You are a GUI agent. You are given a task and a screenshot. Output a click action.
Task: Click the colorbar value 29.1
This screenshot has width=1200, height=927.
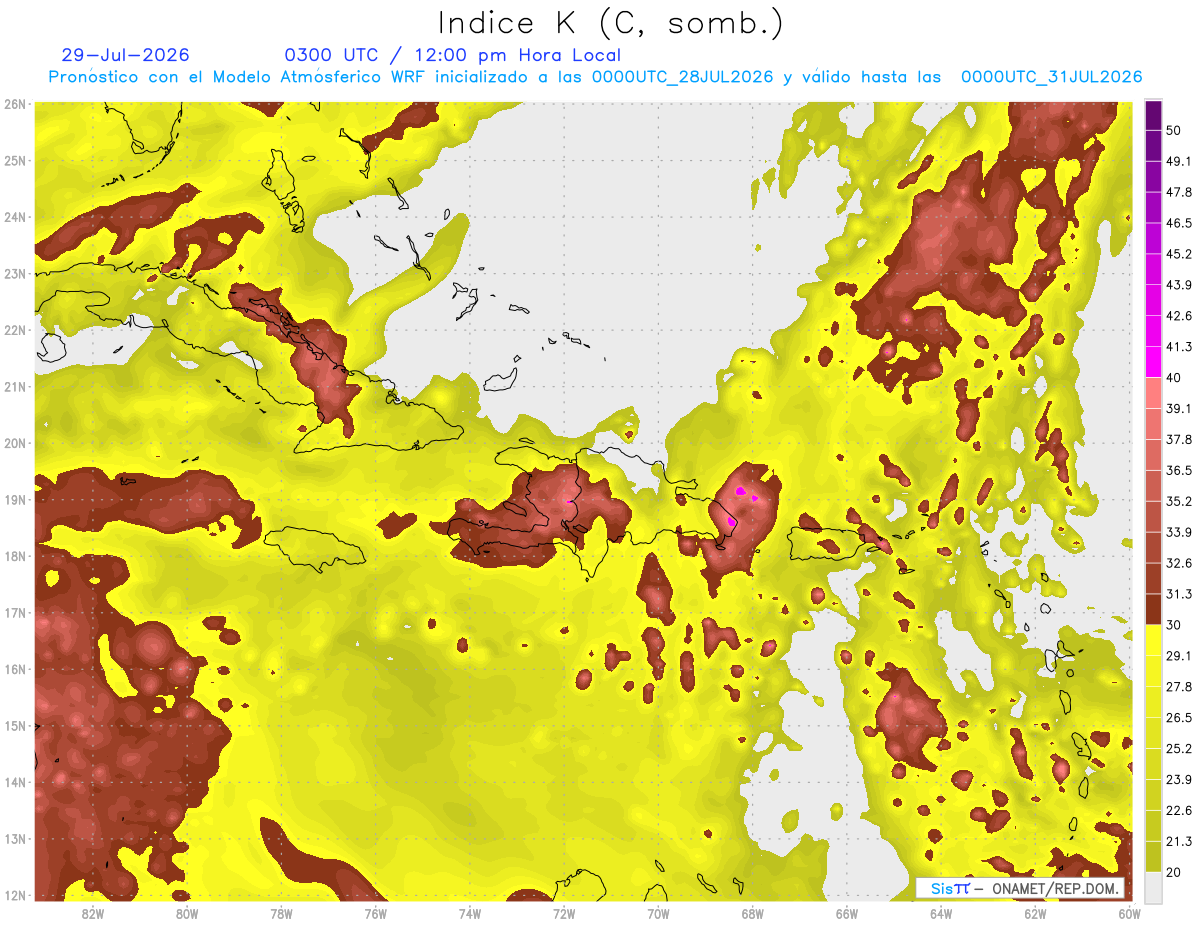[1178, 655]
